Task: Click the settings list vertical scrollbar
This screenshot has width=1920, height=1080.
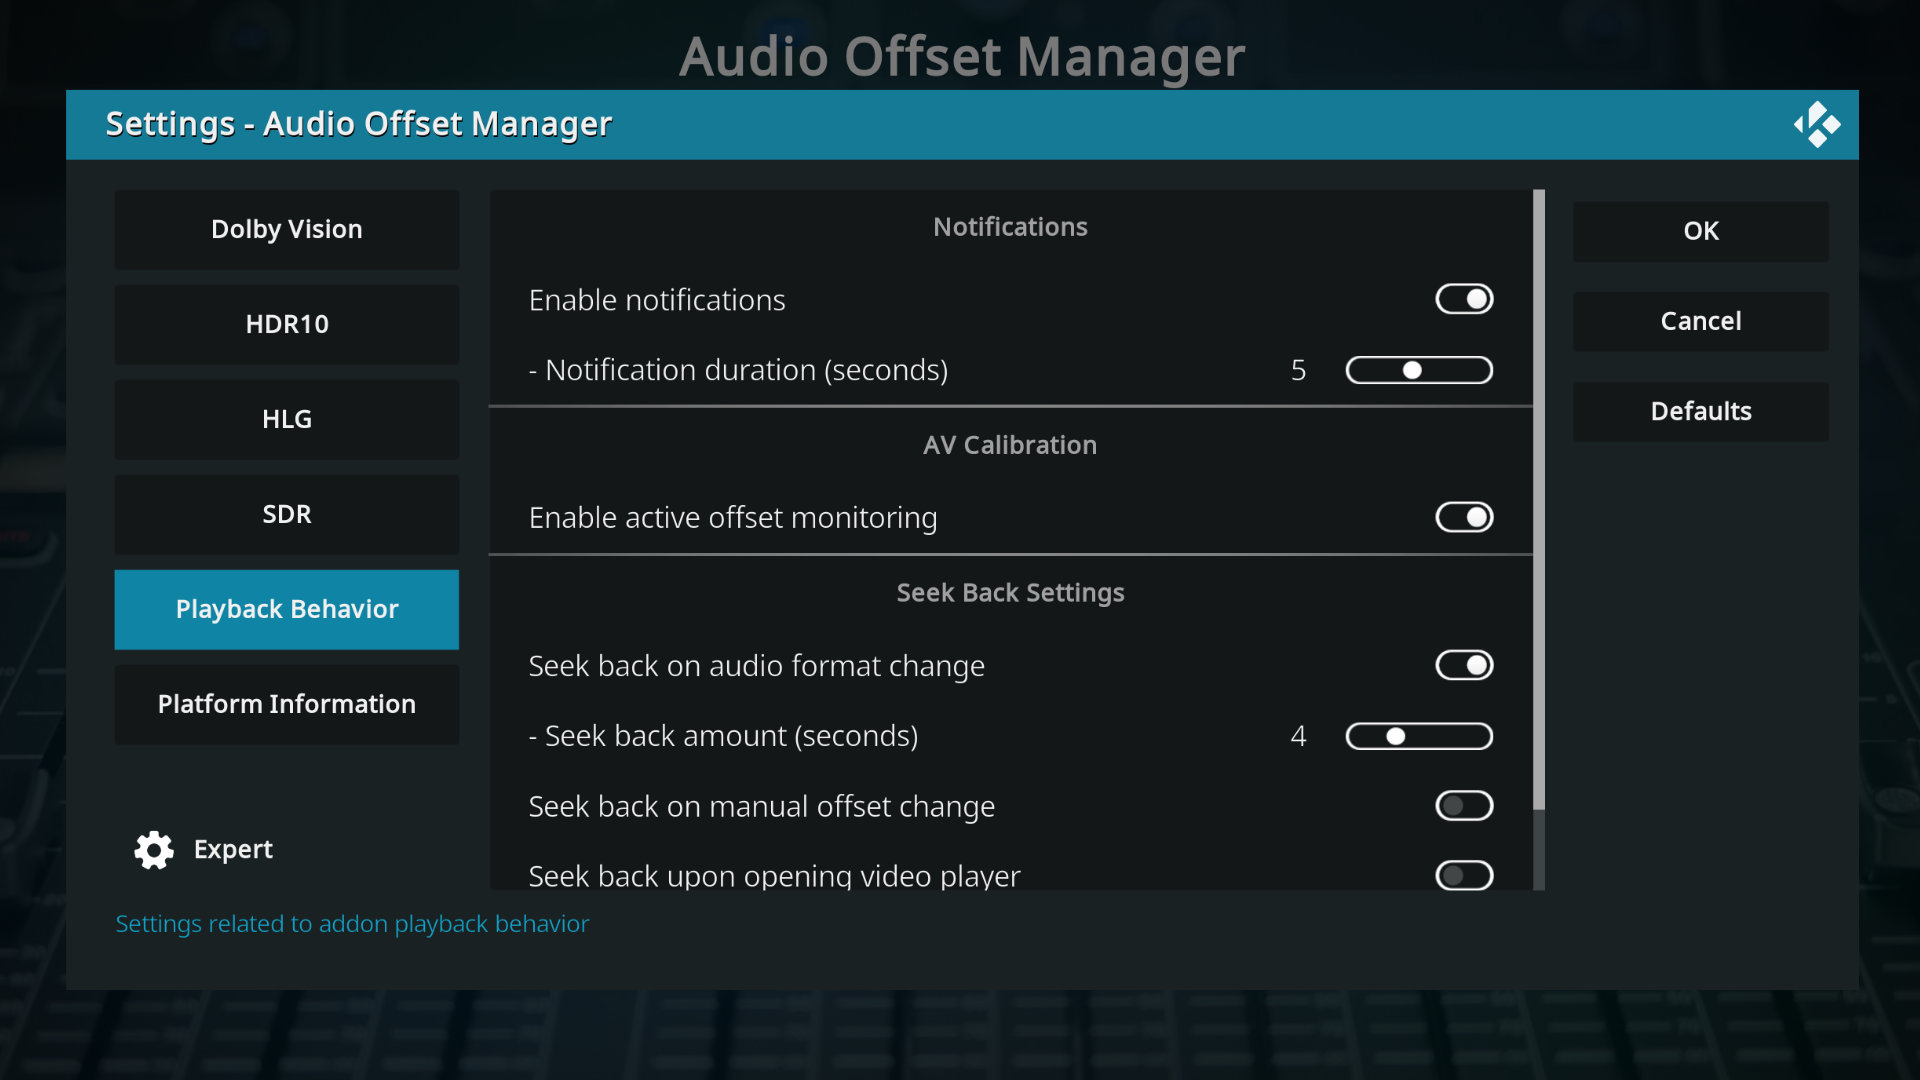Action: click(x=1539, y=500)
